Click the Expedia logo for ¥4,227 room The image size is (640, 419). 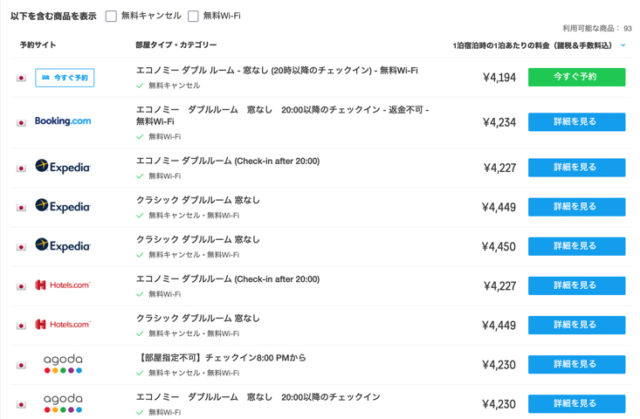tap(62, 166)
